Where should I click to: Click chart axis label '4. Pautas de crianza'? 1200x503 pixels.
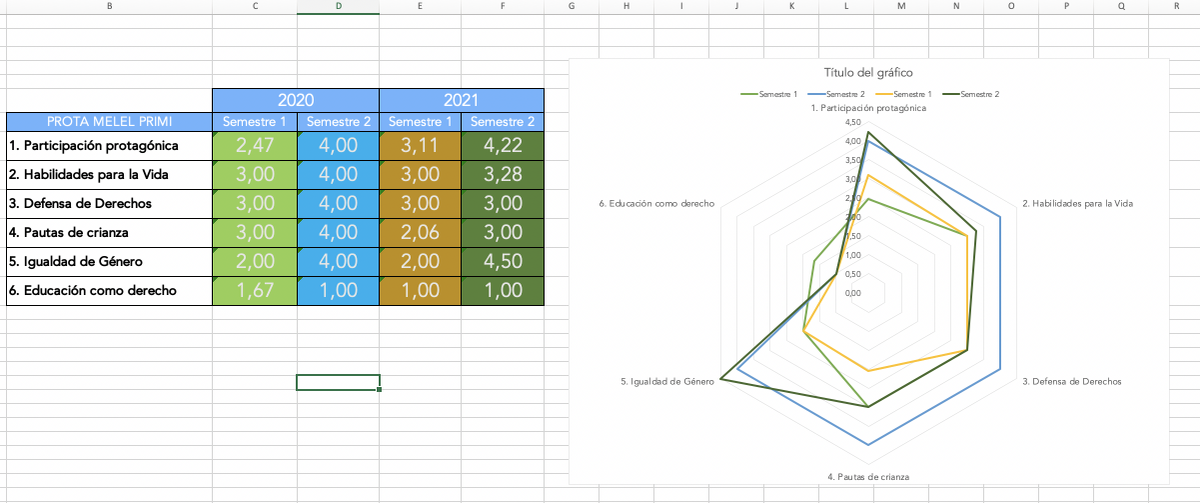coord(868,476)
